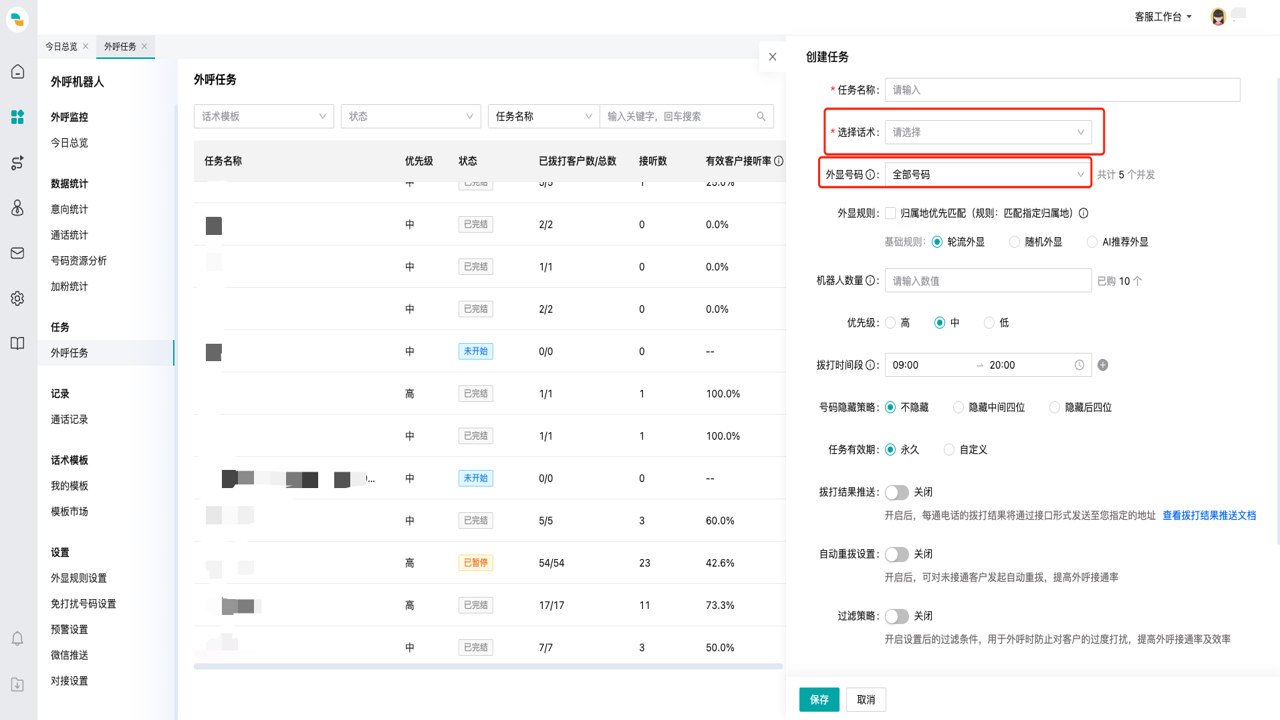This screenshot has width=1280, height=720.
Task: Open 微信推送 in sidebar
Action: point(70,656)
